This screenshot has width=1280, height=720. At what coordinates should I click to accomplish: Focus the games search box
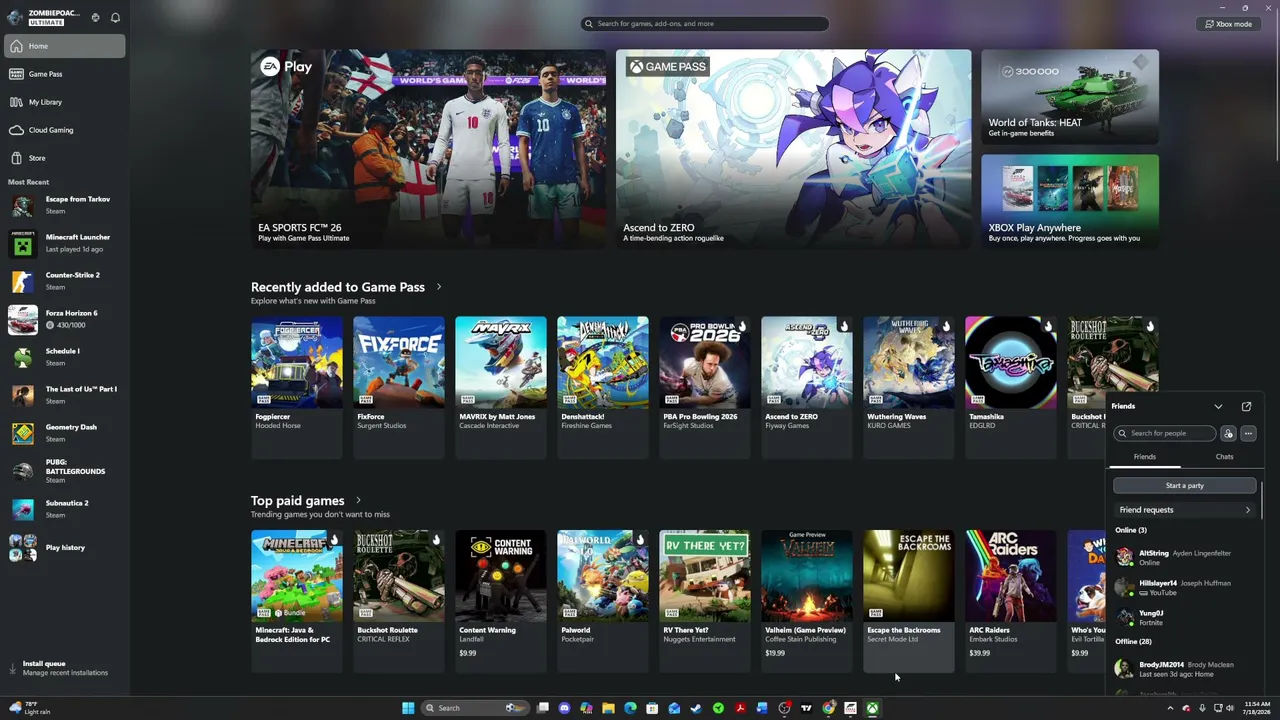tap(705, 23)
